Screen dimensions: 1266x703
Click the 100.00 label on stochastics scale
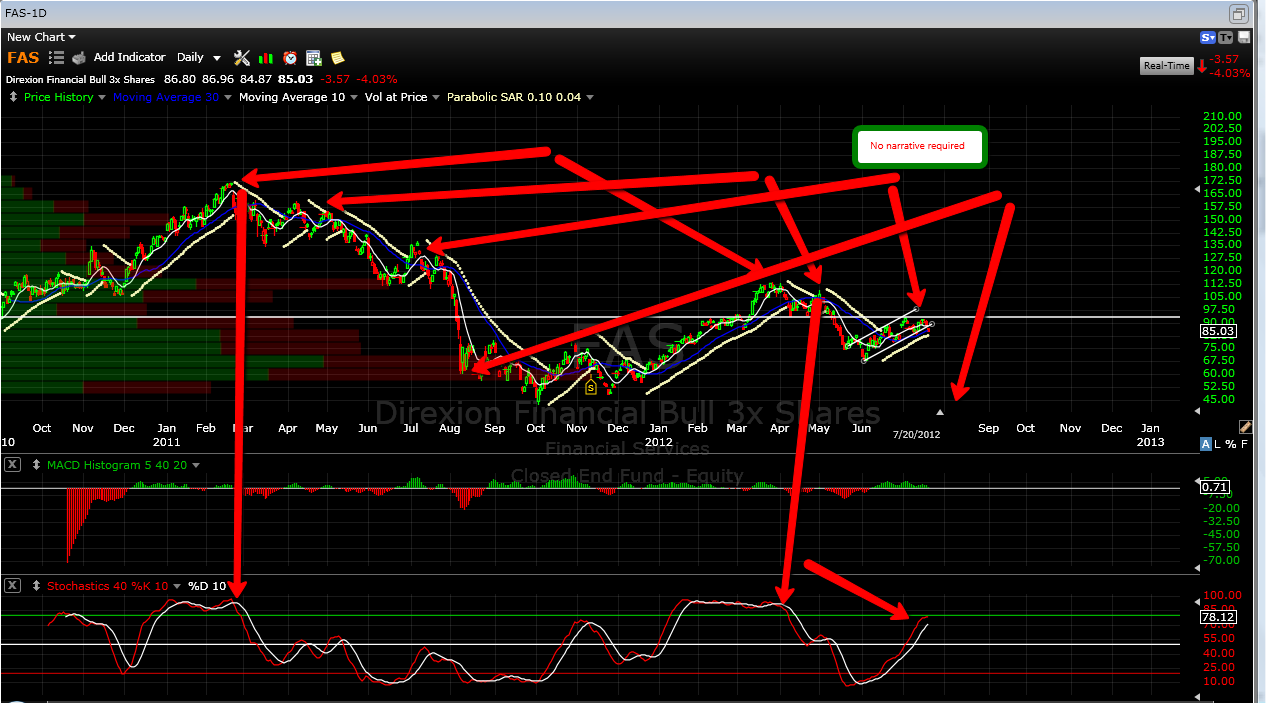click(x=1223, y=595)
